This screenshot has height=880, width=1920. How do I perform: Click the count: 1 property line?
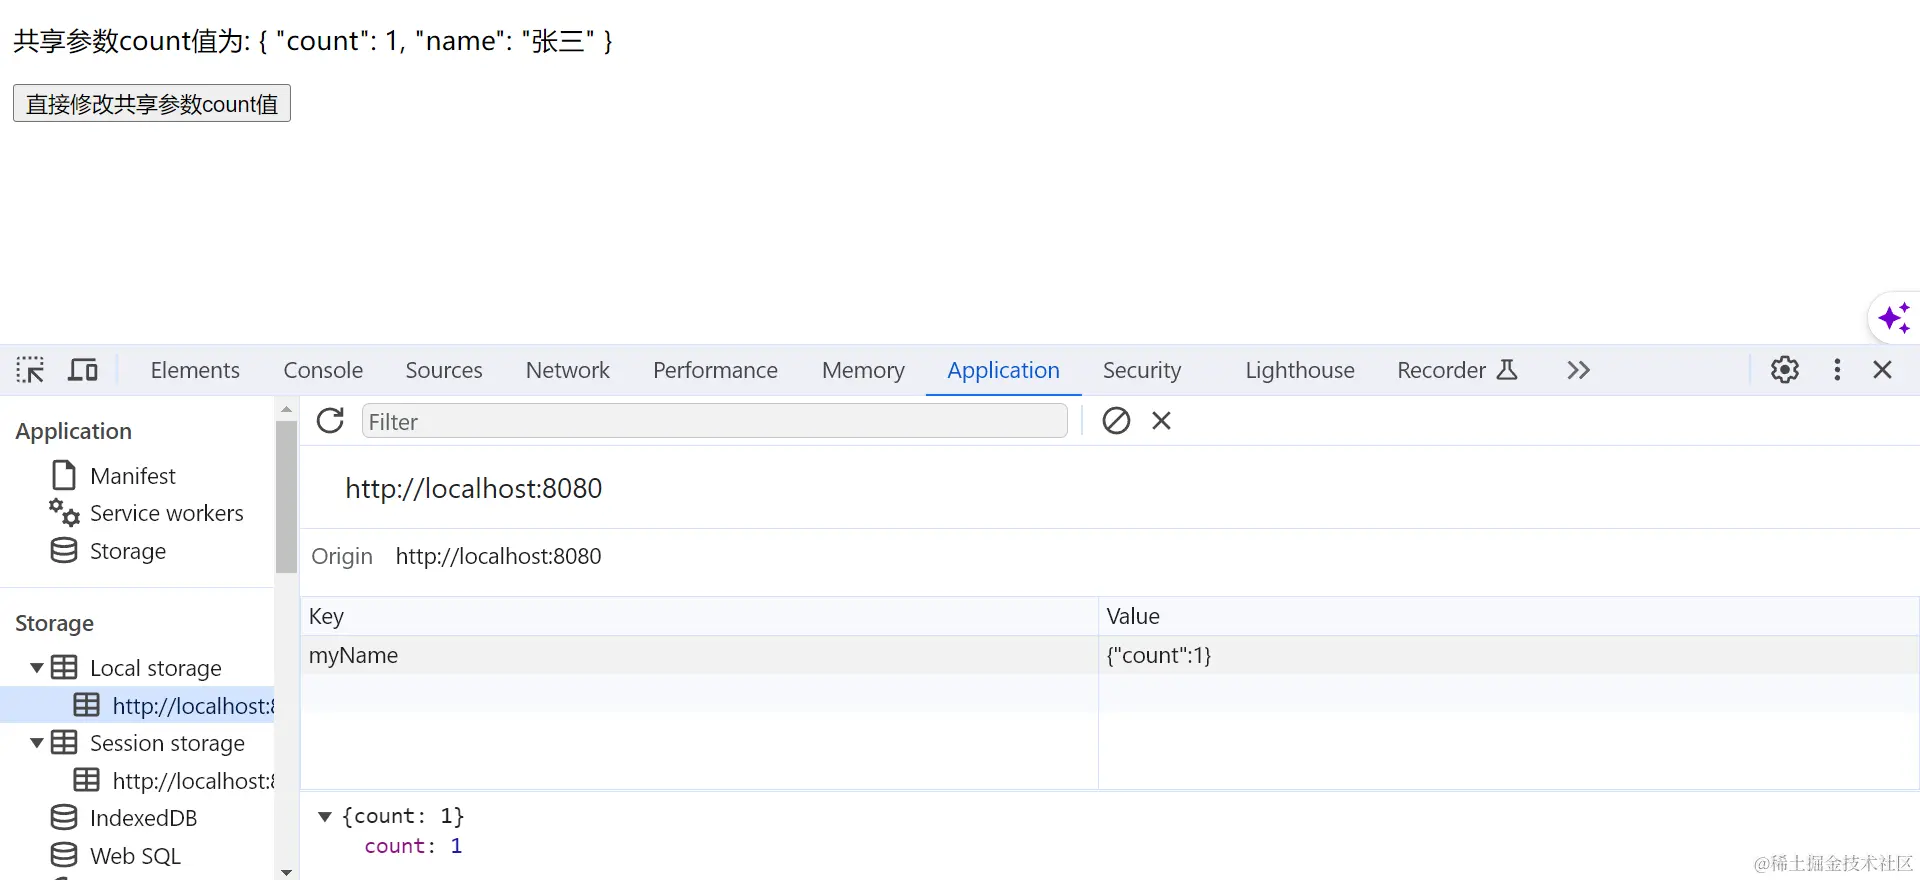point(413,846)
